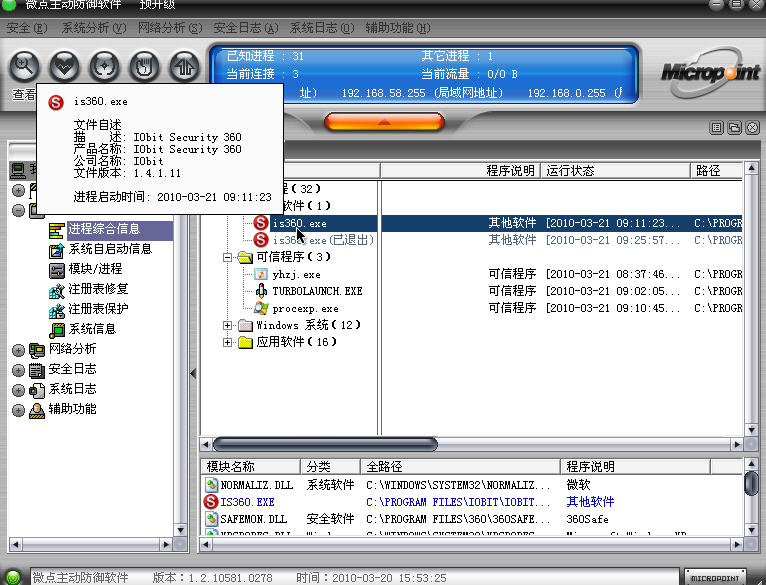Select procexp.exe in the process tree

click(305, 308)
